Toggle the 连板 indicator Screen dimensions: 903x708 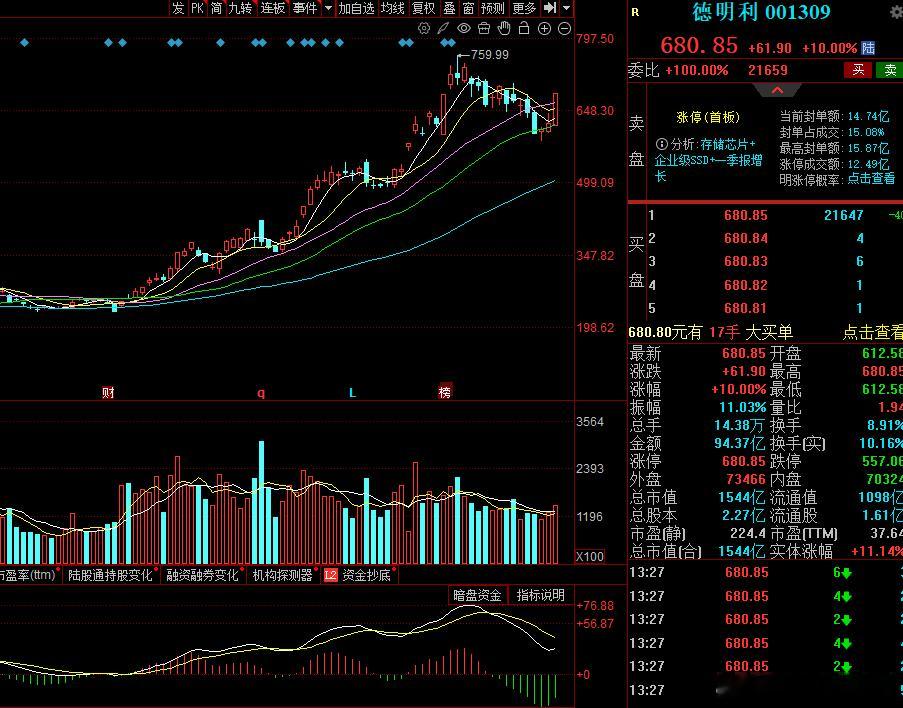[x=272, y=7]
